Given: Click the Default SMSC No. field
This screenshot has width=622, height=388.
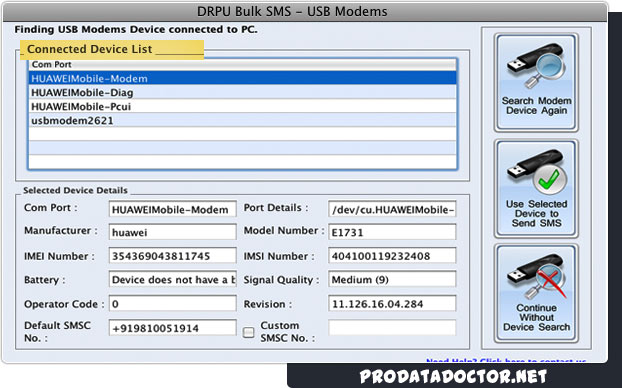Looking at the screenshot, I should pyautogui.click(x=173, y=328).
